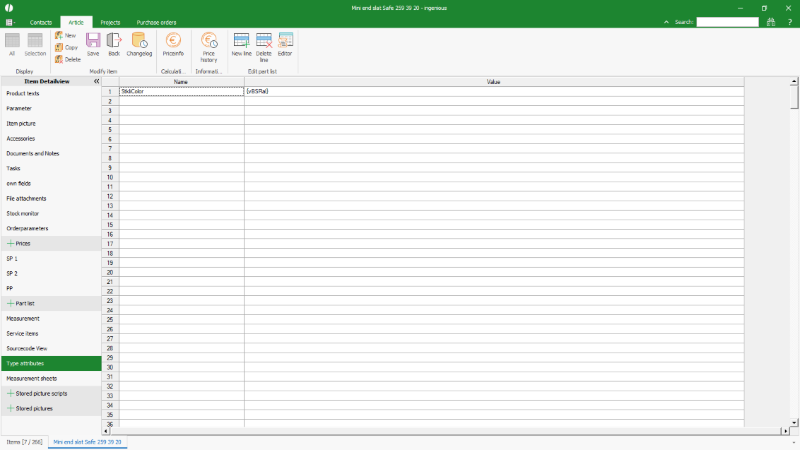The height and width of the screenshot is (450, 800).
Task: Open Measurement sheets
Action: tap(51, 379)
